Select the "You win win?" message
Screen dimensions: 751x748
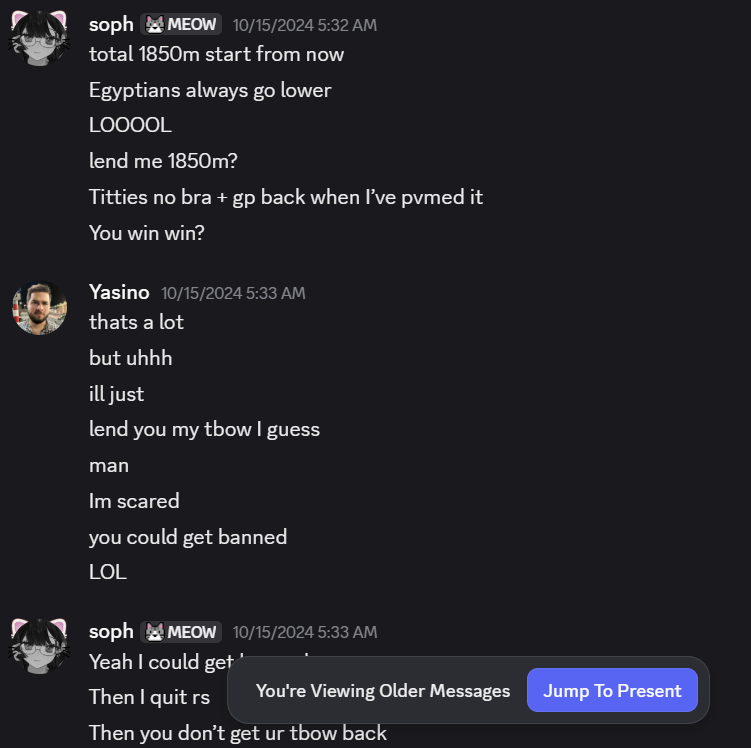point(146,233)
